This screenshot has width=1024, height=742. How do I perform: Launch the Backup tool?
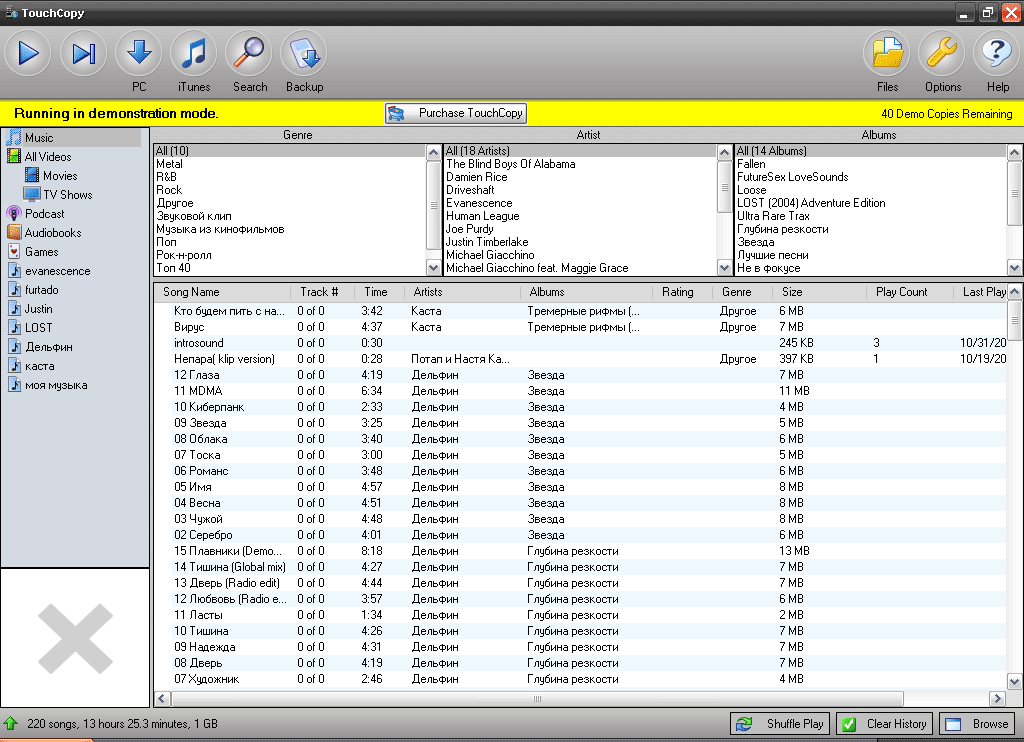304,54
